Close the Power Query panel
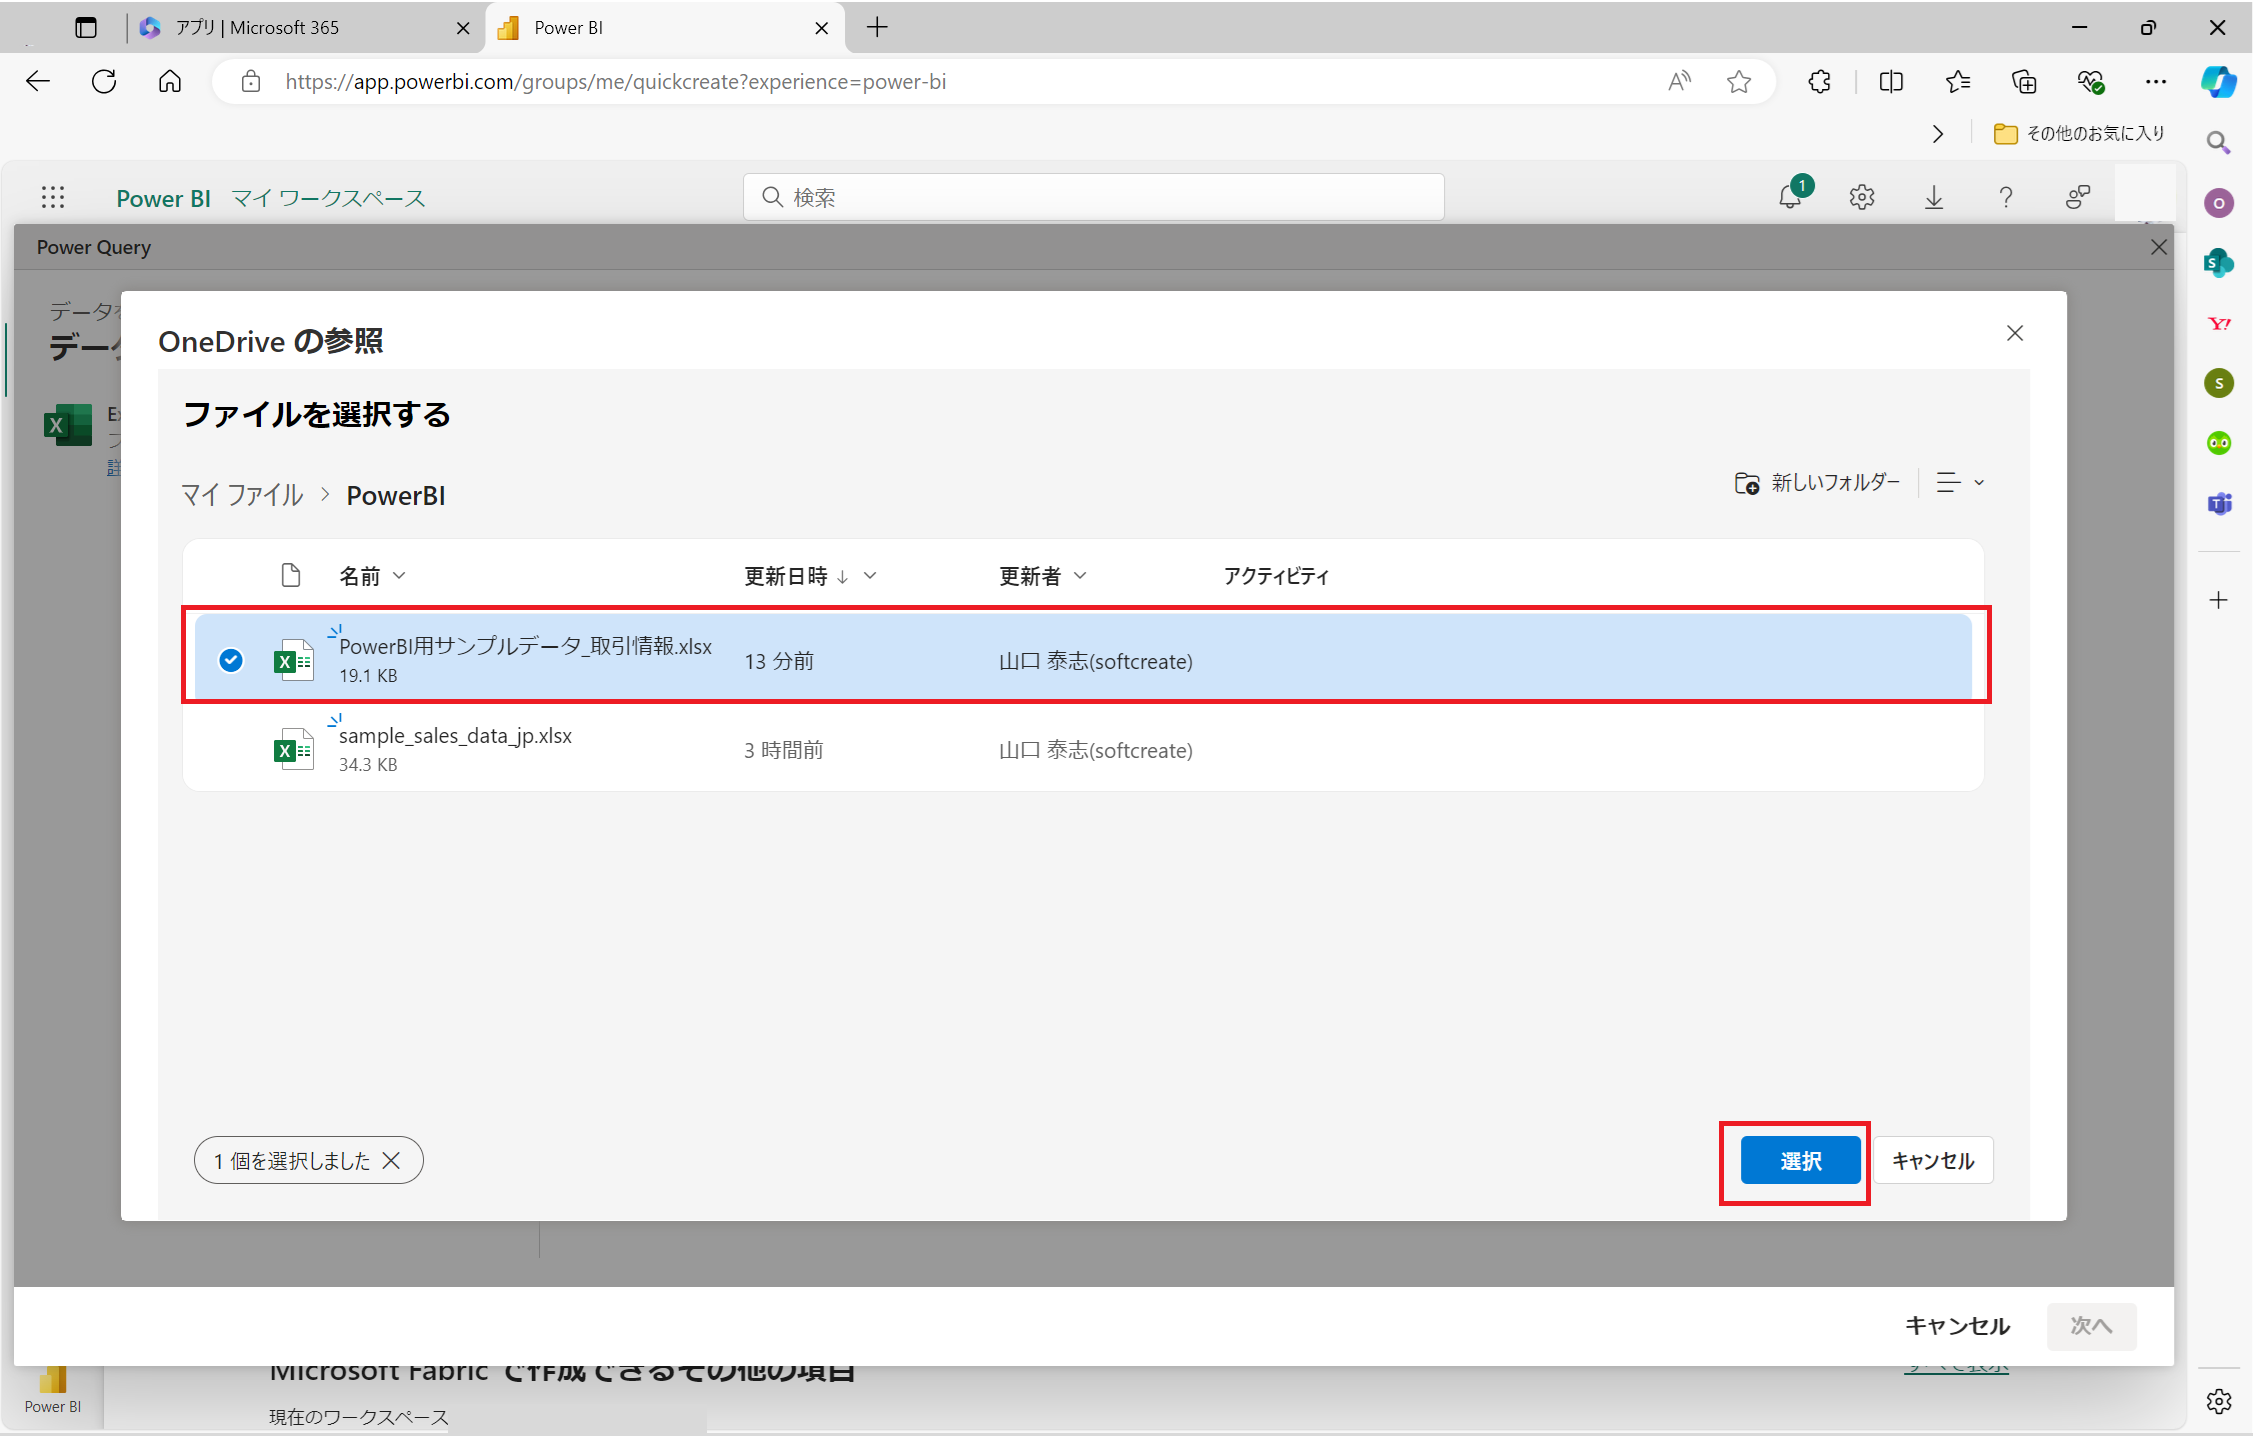 tap(2159, 247)
